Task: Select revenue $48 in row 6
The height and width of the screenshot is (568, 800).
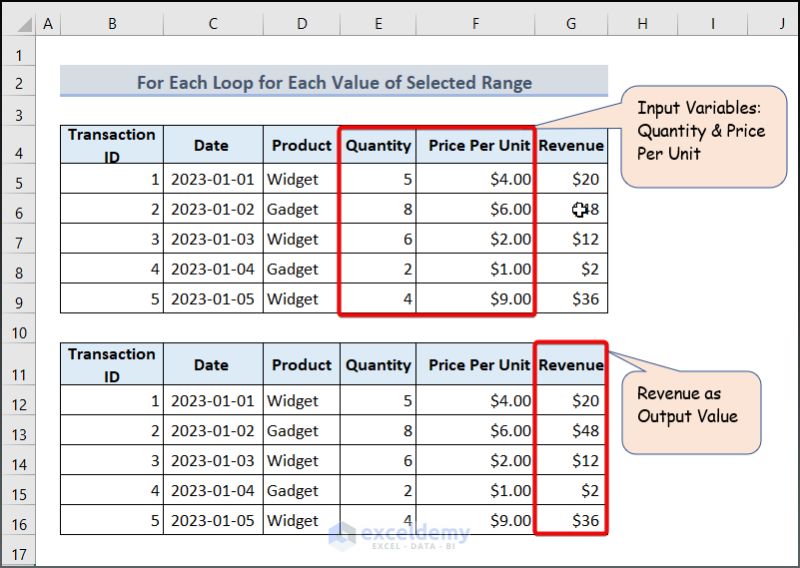Action: point(571,209)
